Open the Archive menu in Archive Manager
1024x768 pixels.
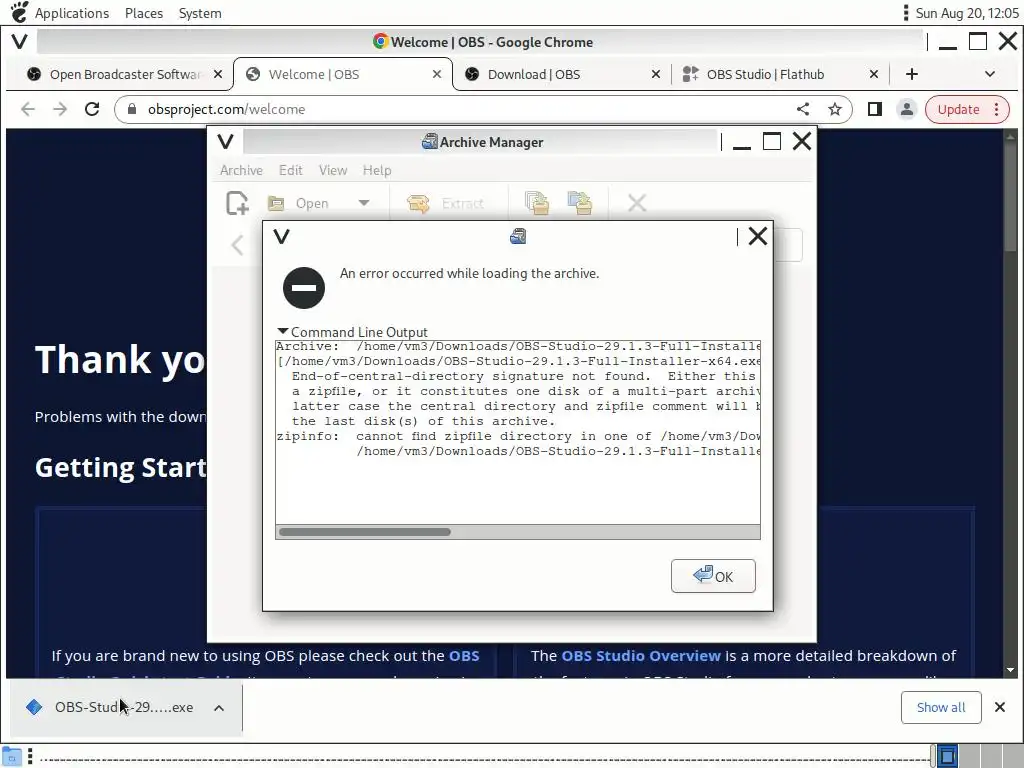click(241, 170)
